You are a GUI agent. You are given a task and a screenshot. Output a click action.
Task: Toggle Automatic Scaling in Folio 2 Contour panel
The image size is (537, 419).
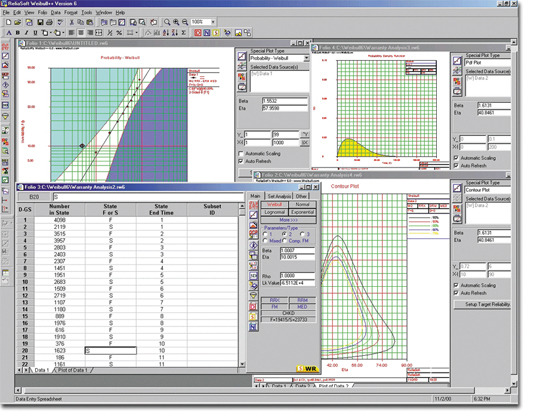coord(456,285)
